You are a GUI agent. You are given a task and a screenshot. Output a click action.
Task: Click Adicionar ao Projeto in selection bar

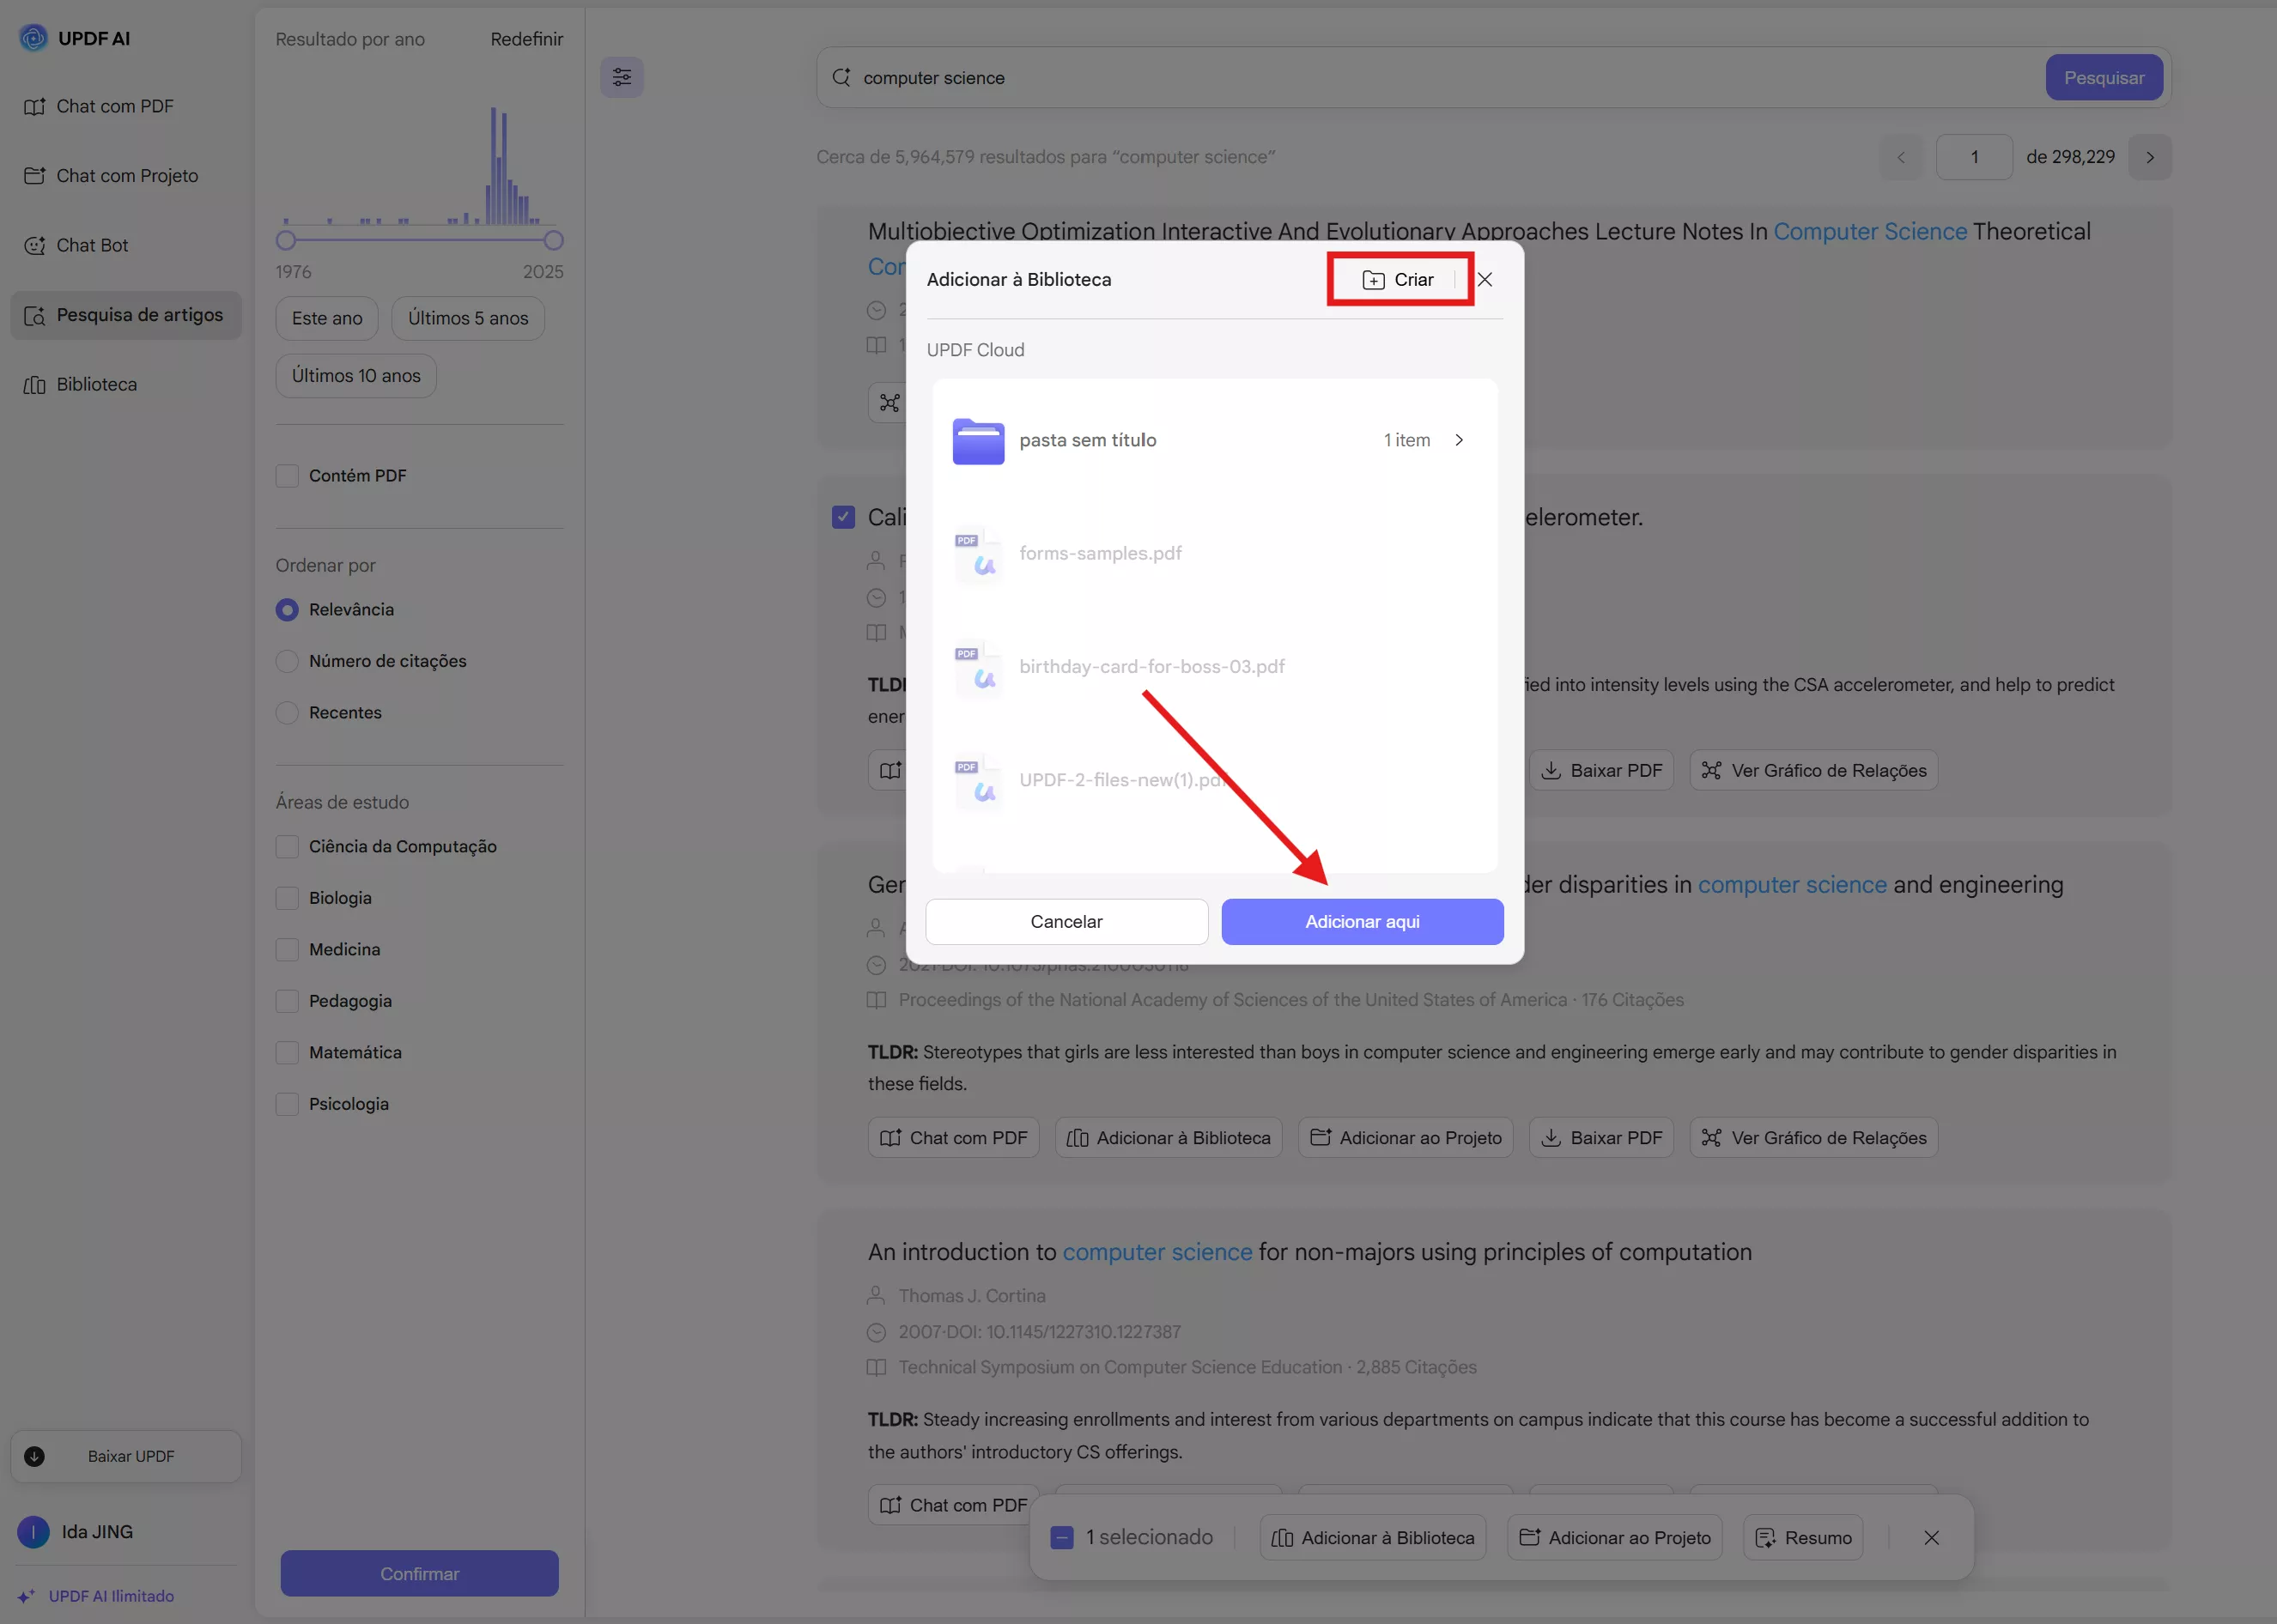pos(1614,1537)
